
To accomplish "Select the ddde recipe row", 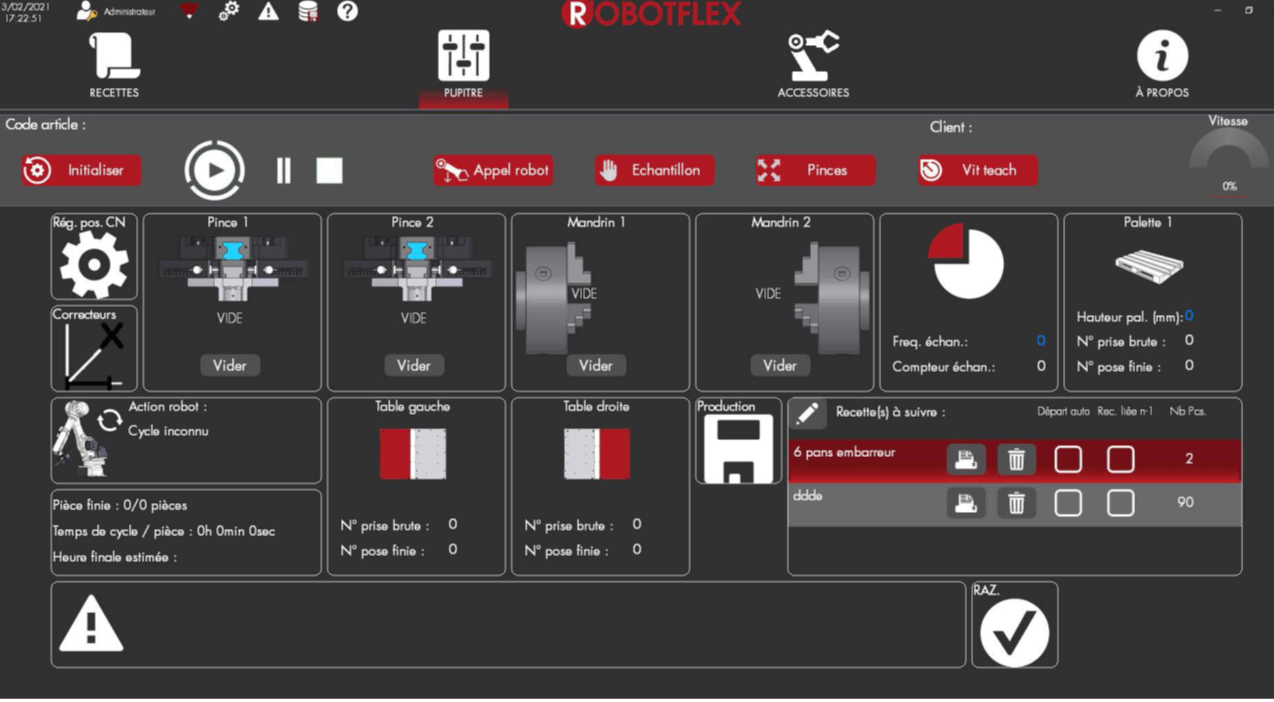I will pos(1014,503).
